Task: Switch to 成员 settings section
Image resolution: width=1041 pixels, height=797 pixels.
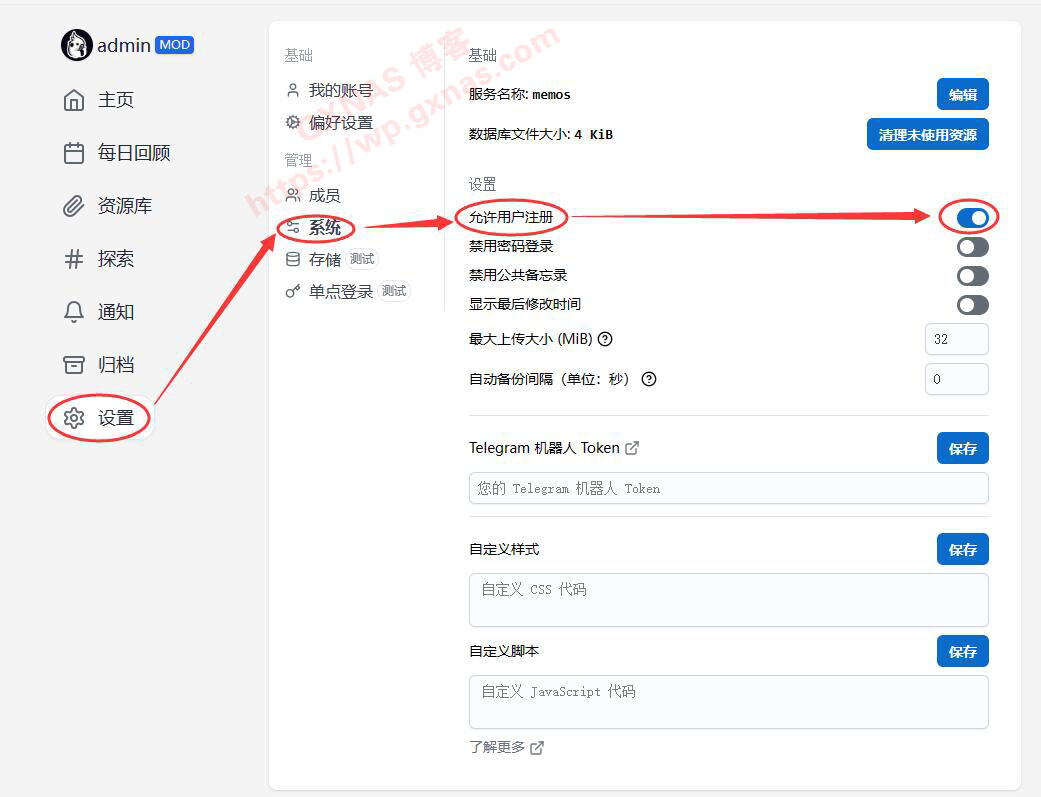Action: click(x=323, y=196)
